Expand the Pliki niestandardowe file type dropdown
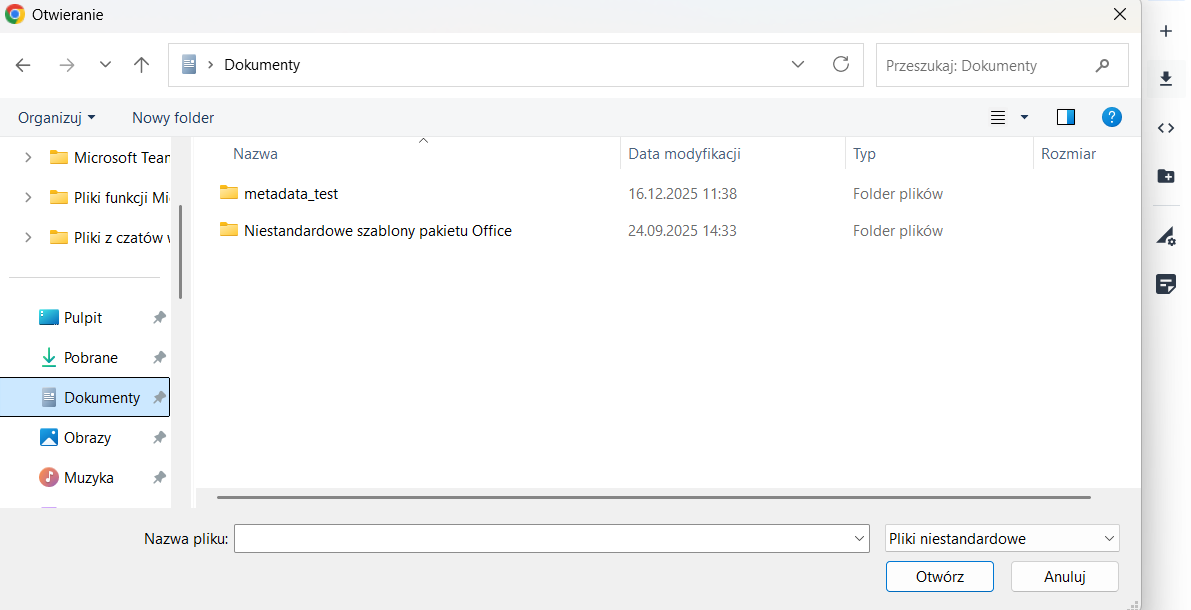Image resolution: width=1191 pixels, height=610 pixels. coord(1109,539)
